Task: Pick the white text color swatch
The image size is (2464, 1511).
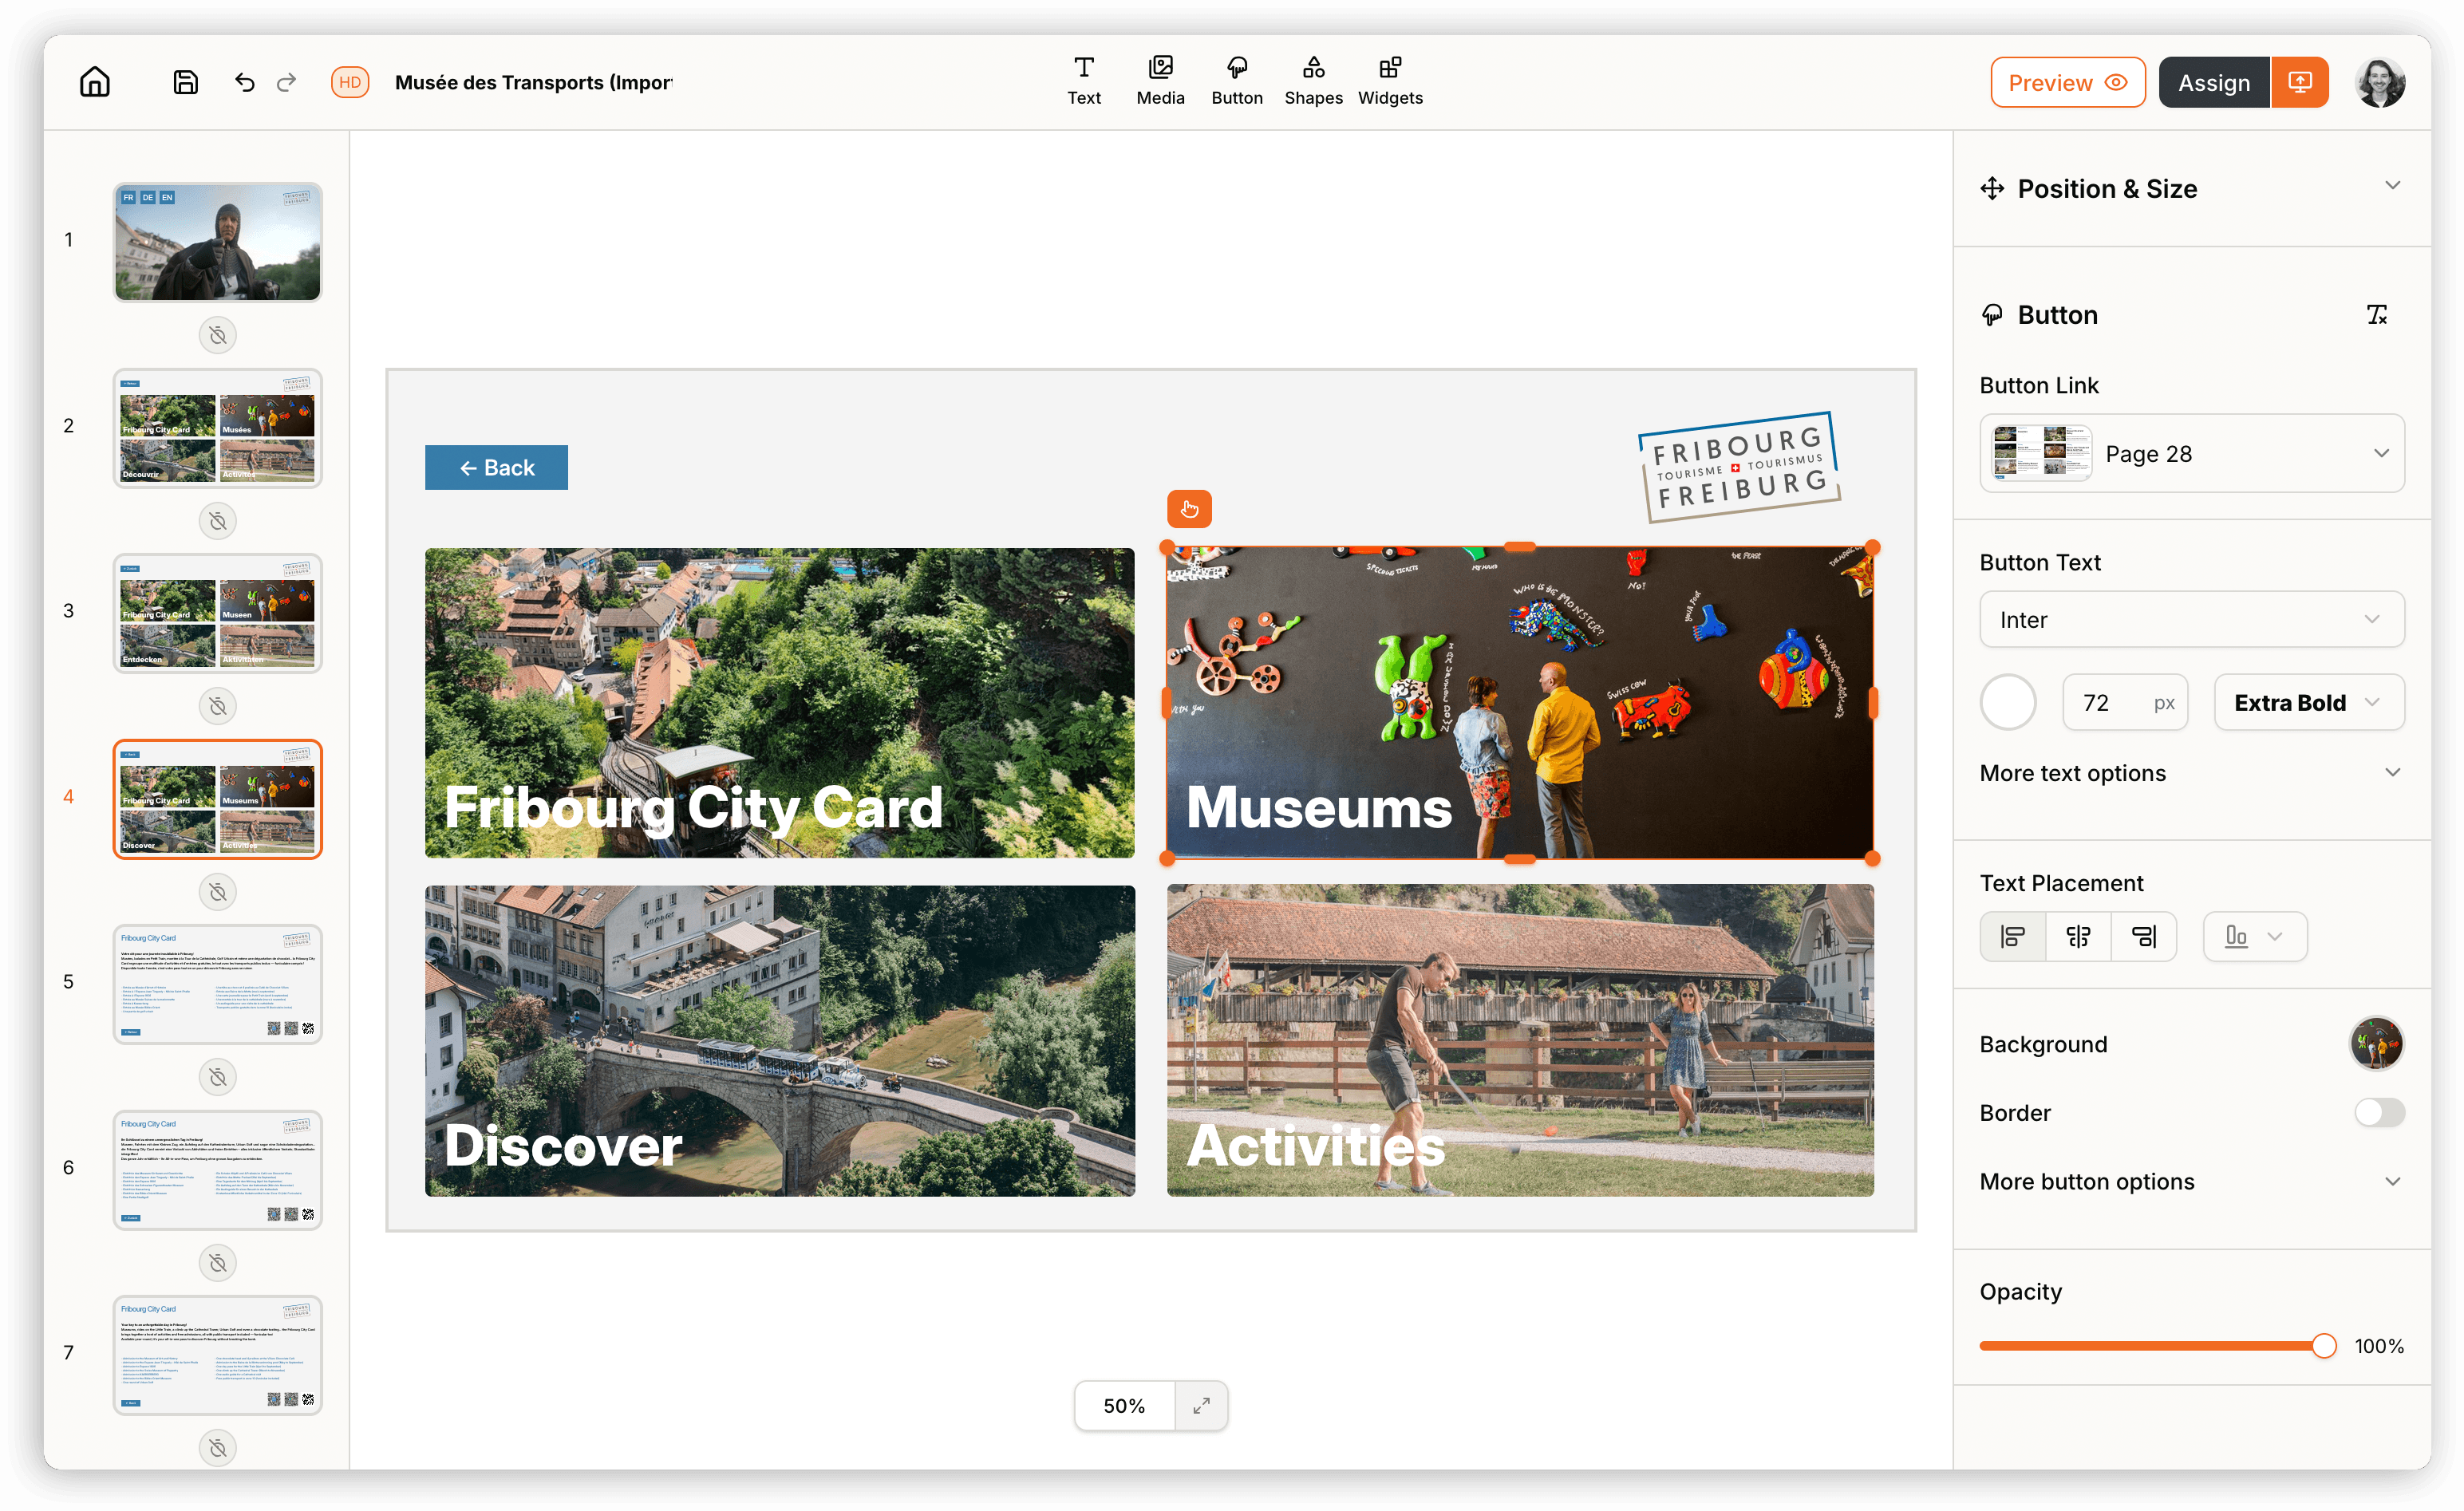Action: tap(2008, 702)
